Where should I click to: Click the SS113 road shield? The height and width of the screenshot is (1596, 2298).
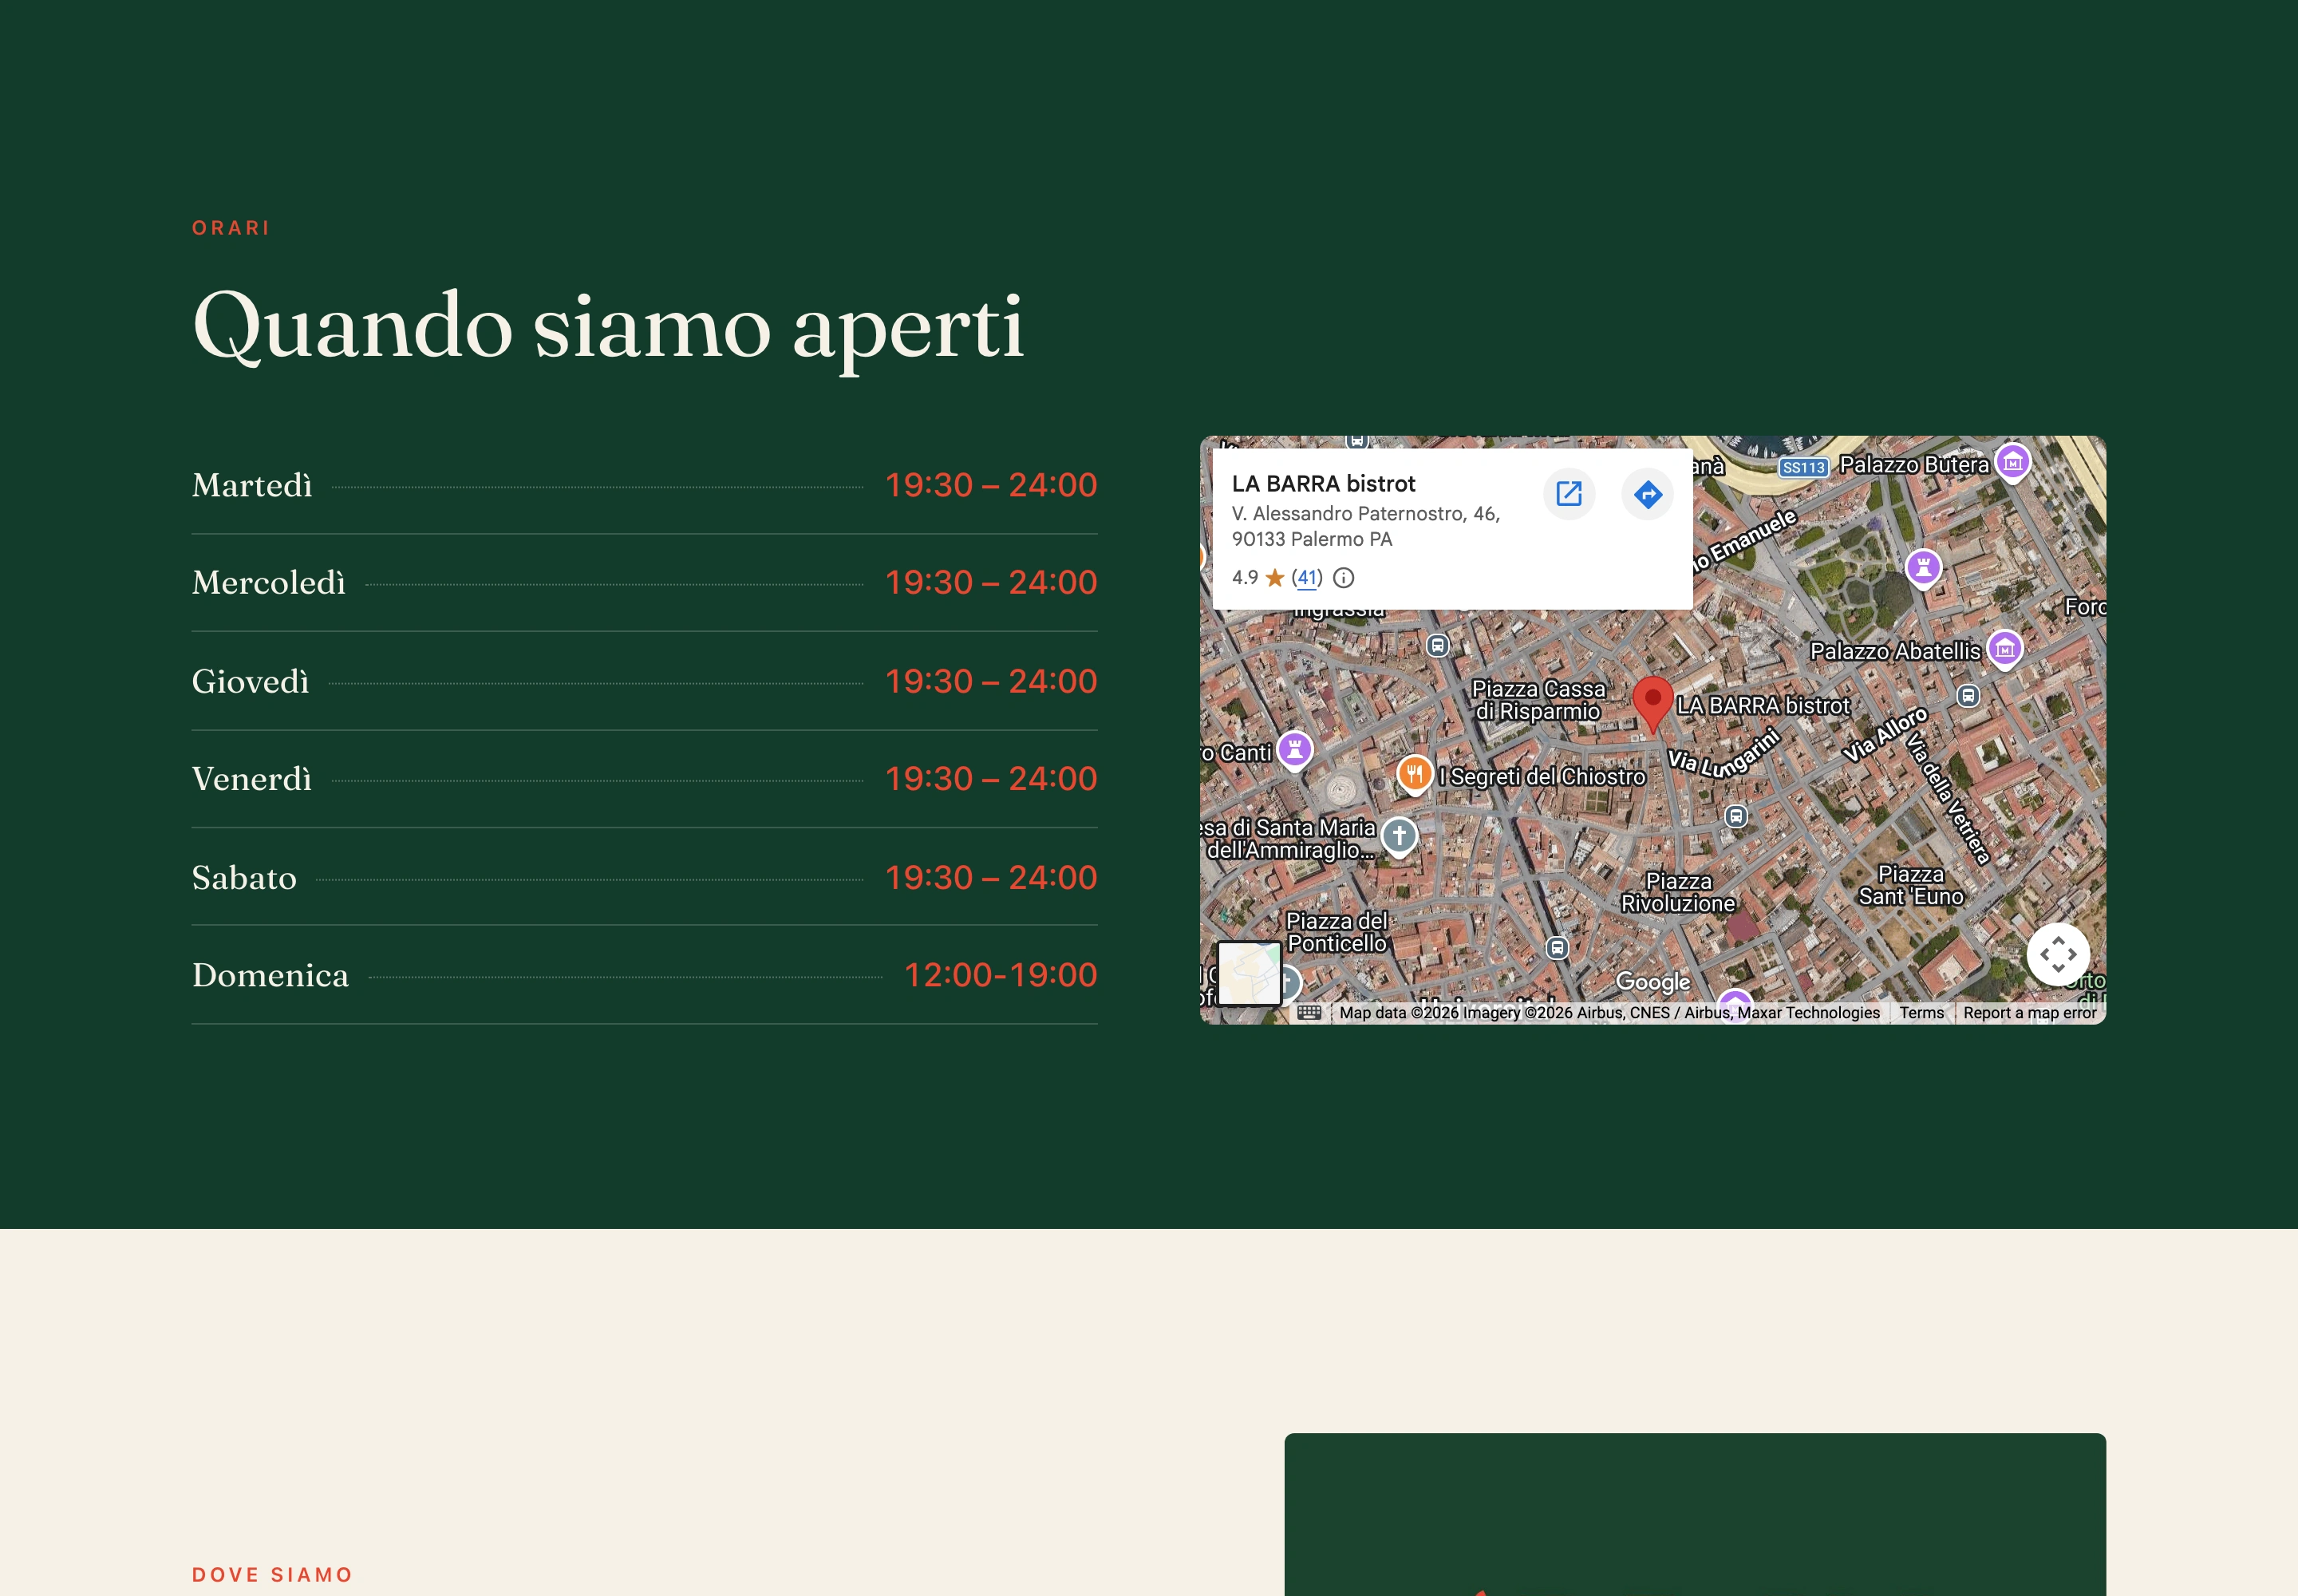click(1803, 467)
